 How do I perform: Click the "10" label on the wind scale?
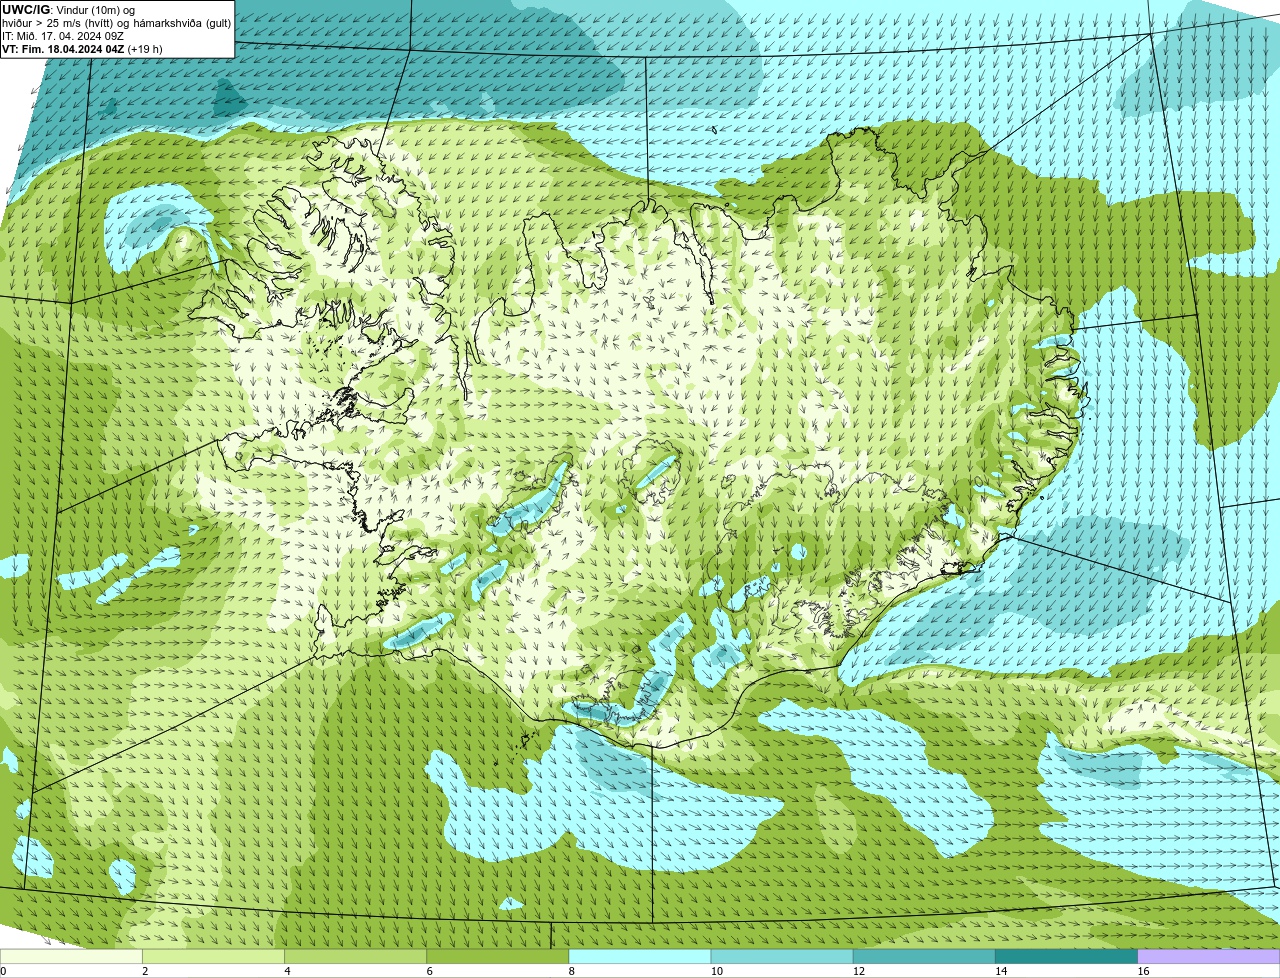click(x=716, y=971)
